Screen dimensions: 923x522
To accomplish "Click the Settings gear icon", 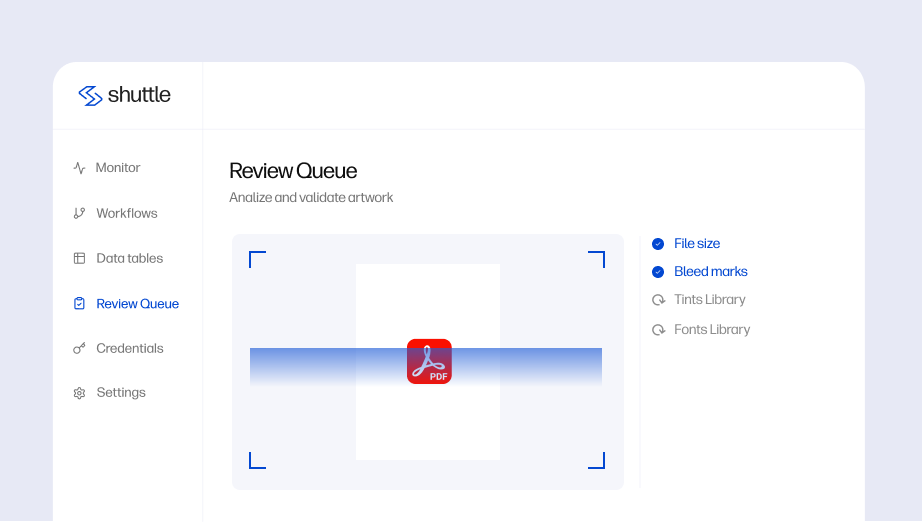I will [79, 393].
